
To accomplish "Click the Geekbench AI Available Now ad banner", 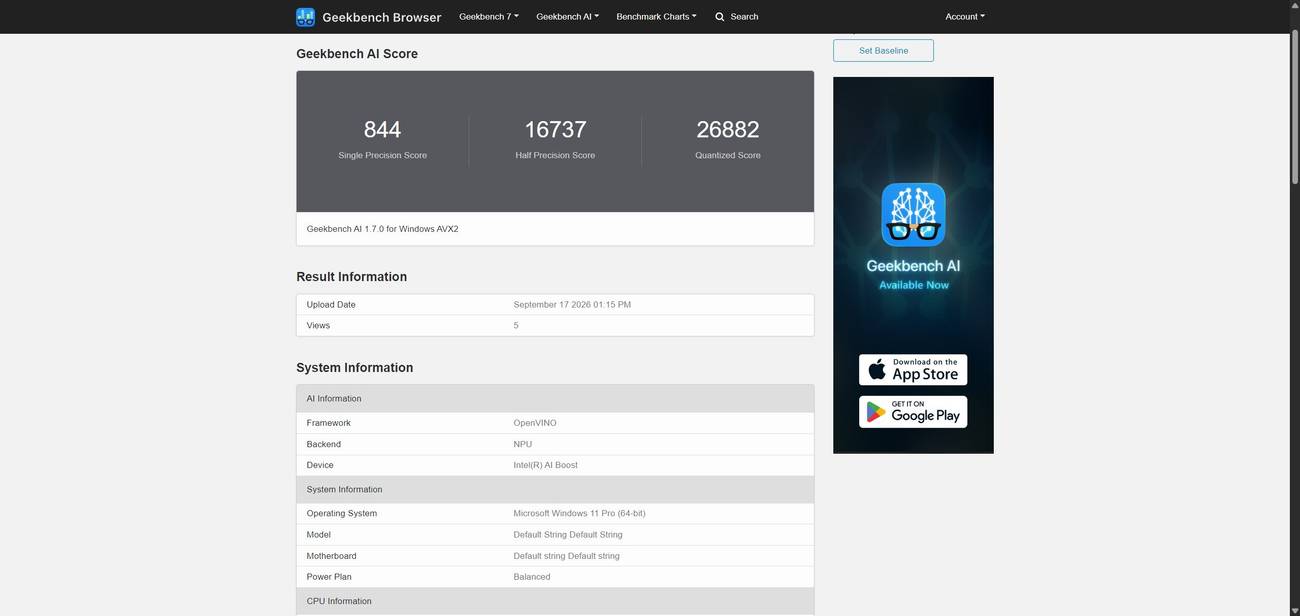I will point(913,265).
